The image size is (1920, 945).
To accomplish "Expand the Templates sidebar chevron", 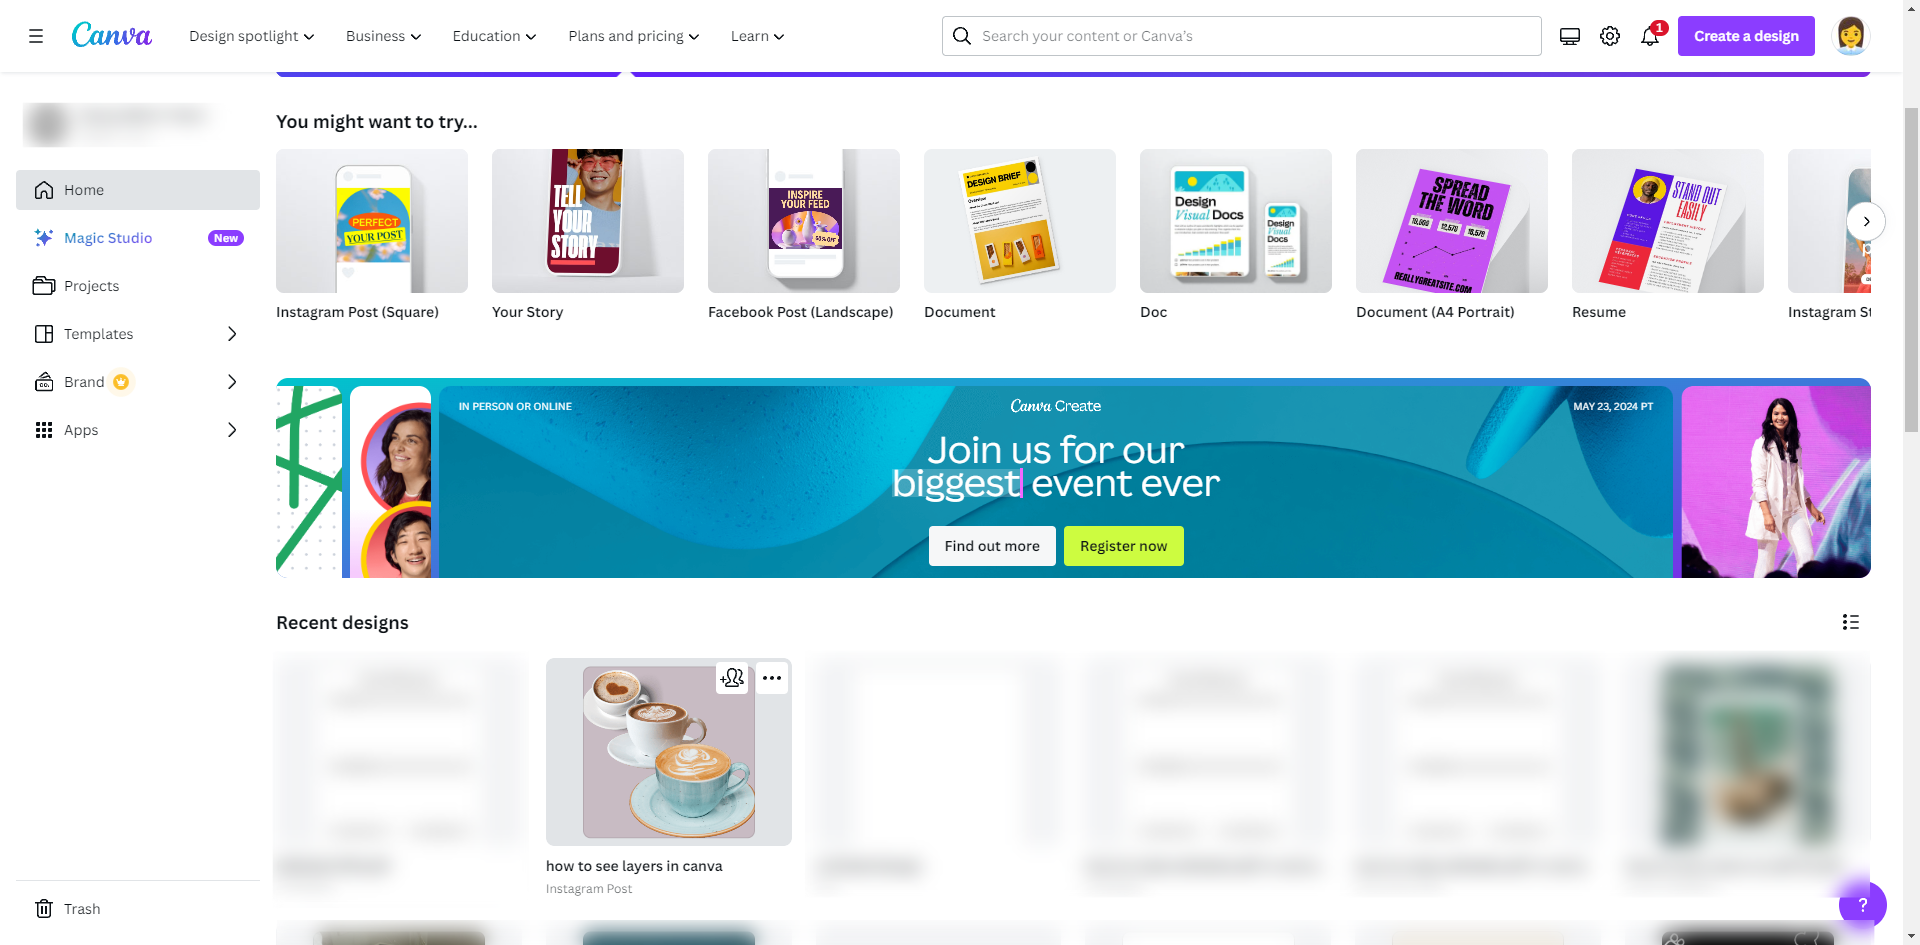I will click(x=232, y=334).
